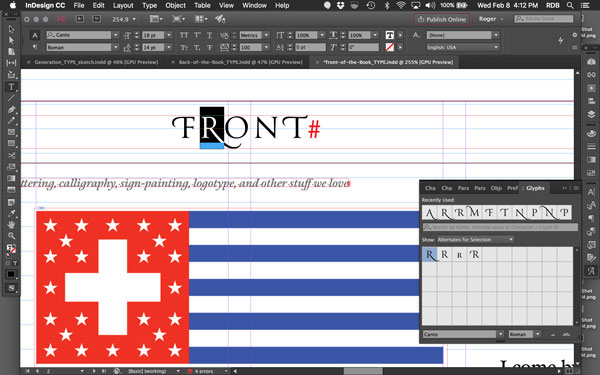Switch to the Glyphs panel tab
The width and height of the screenshot is (600, 375).
point(535,188)
